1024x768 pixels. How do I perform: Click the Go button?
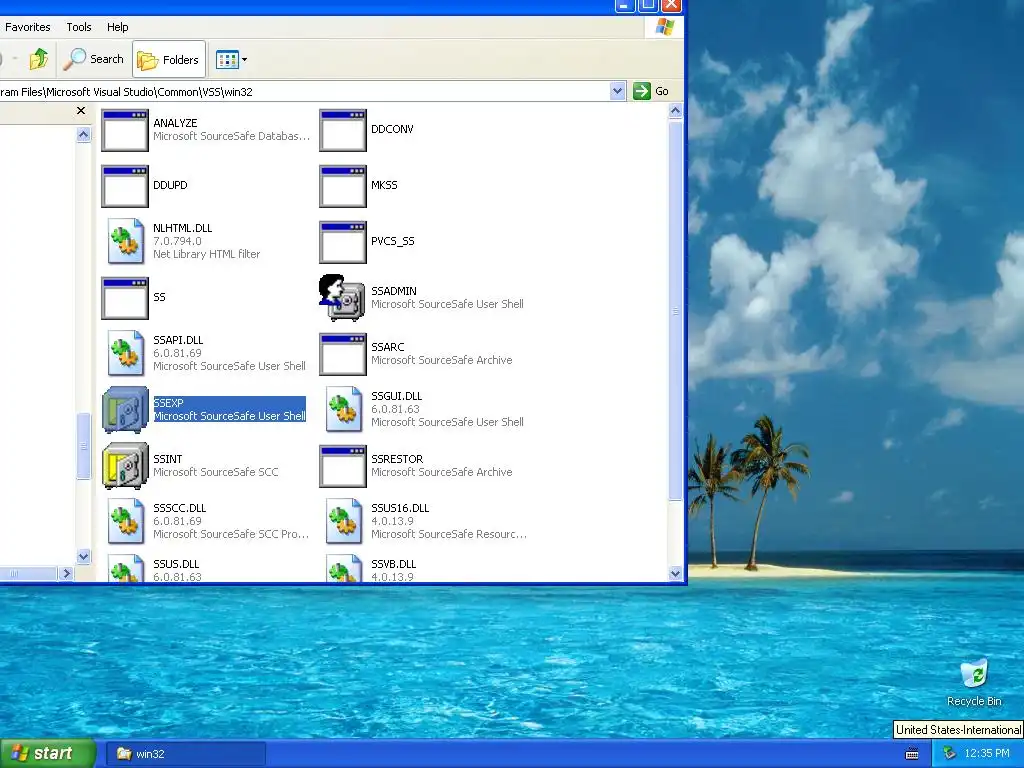[651, 91]
